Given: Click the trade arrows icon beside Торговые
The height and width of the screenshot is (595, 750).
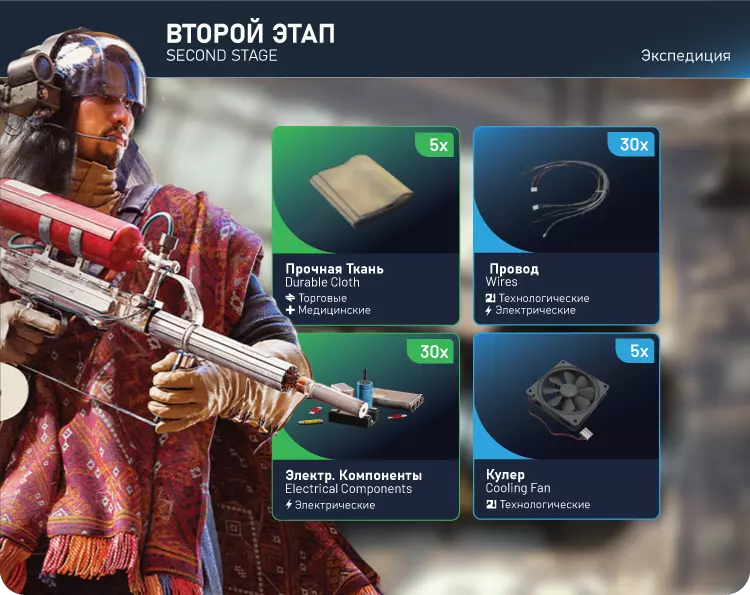Looking at the screenshot, I should click(x=290, y=298).
